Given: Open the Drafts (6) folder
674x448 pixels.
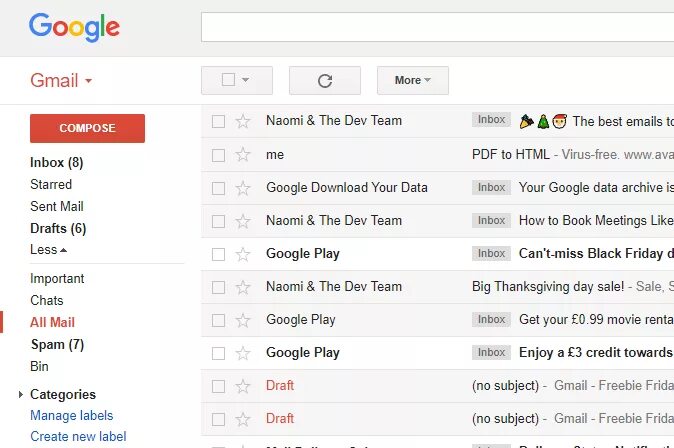Looking at the screenshot, I should pos(58,228).
